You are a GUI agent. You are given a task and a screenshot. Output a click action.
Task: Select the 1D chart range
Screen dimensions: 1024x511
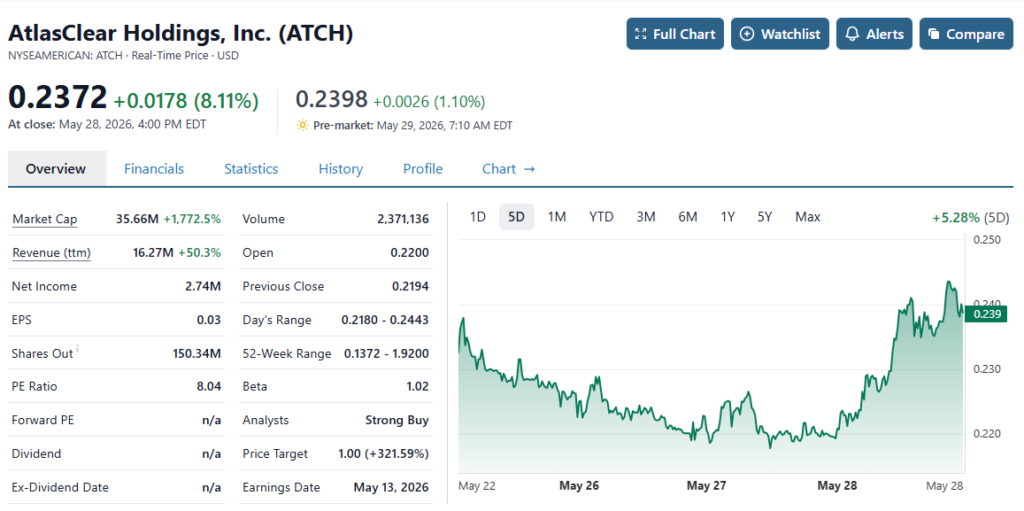coord(478,217)
